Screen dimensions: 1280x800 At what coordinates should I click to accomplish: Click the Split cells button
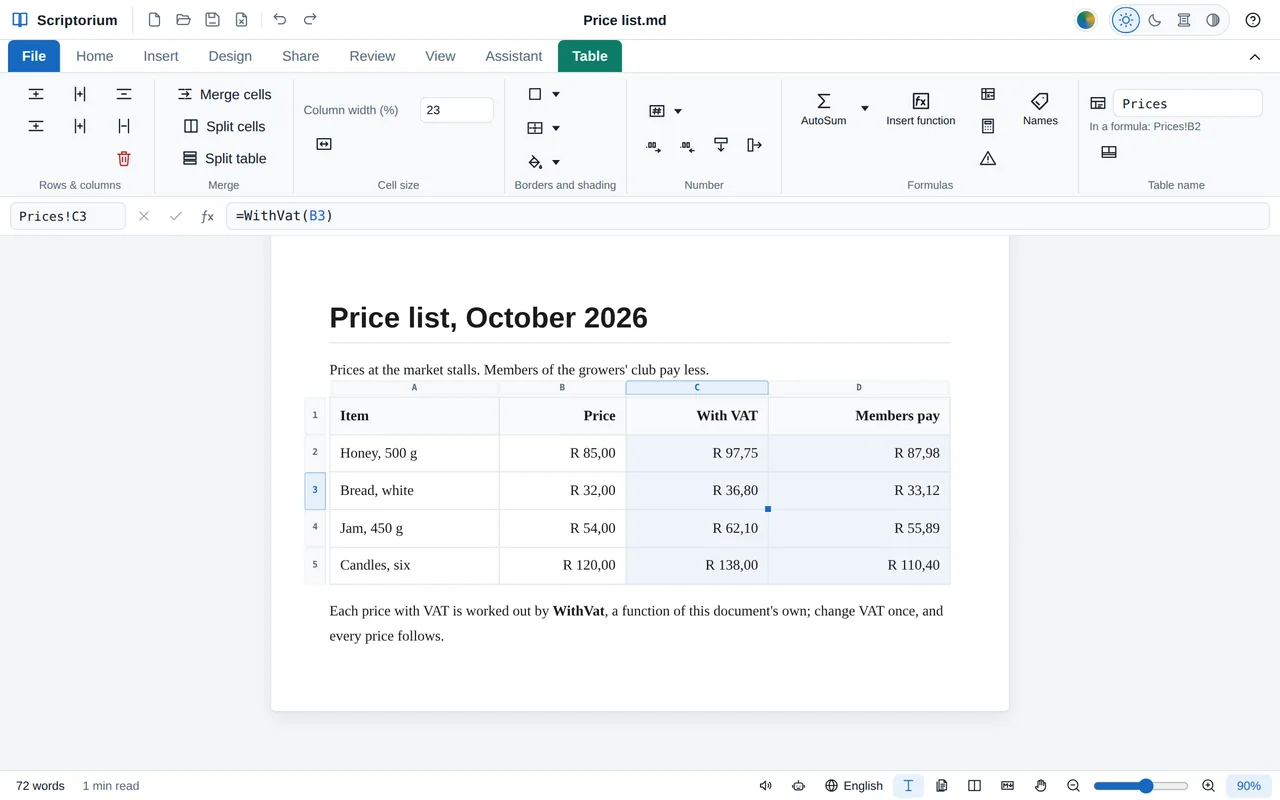click(x=224, y=126)
